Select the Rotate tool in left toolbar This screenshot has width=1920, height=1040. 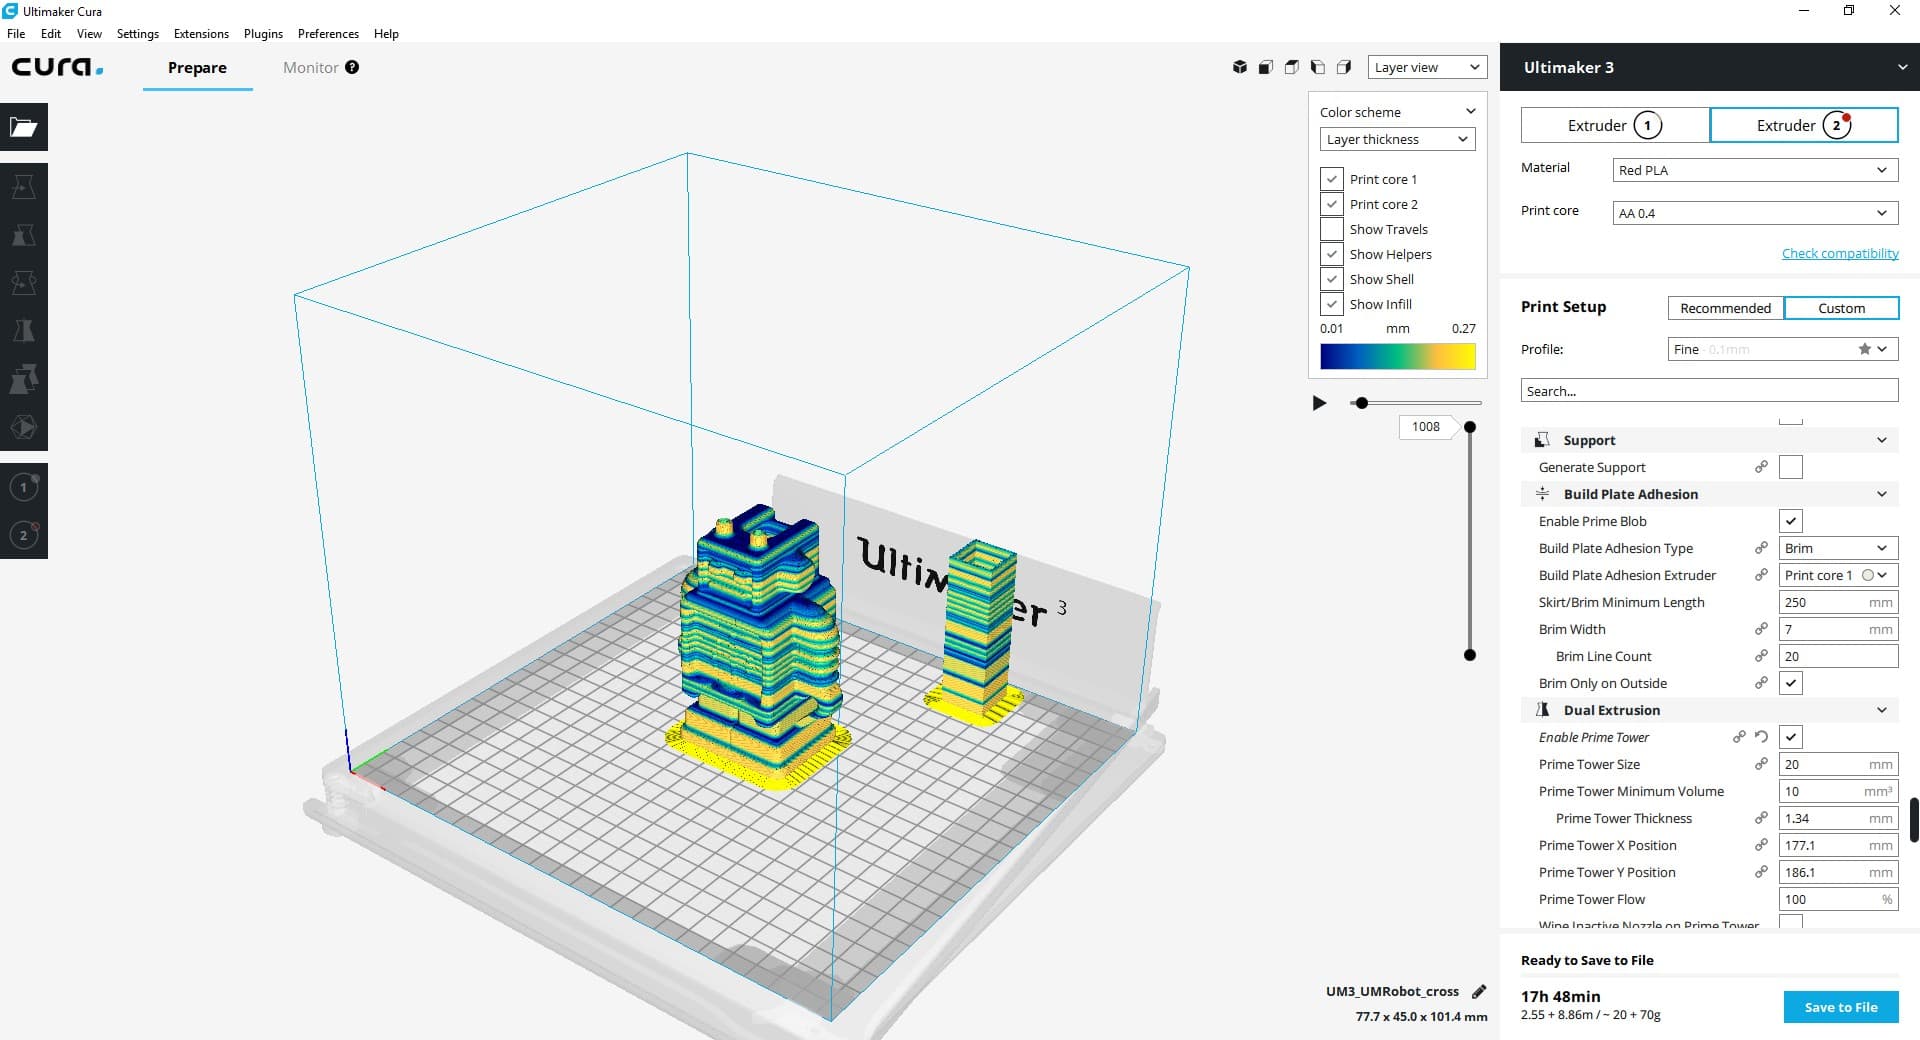coord(24,283)
